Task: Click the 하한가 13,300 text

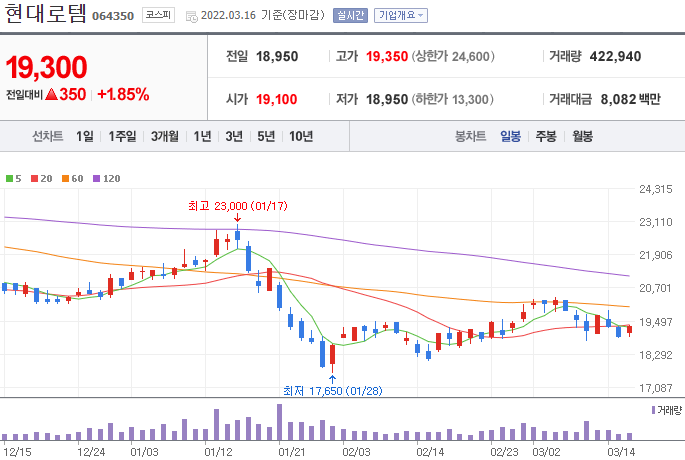Action: point(453,99)
